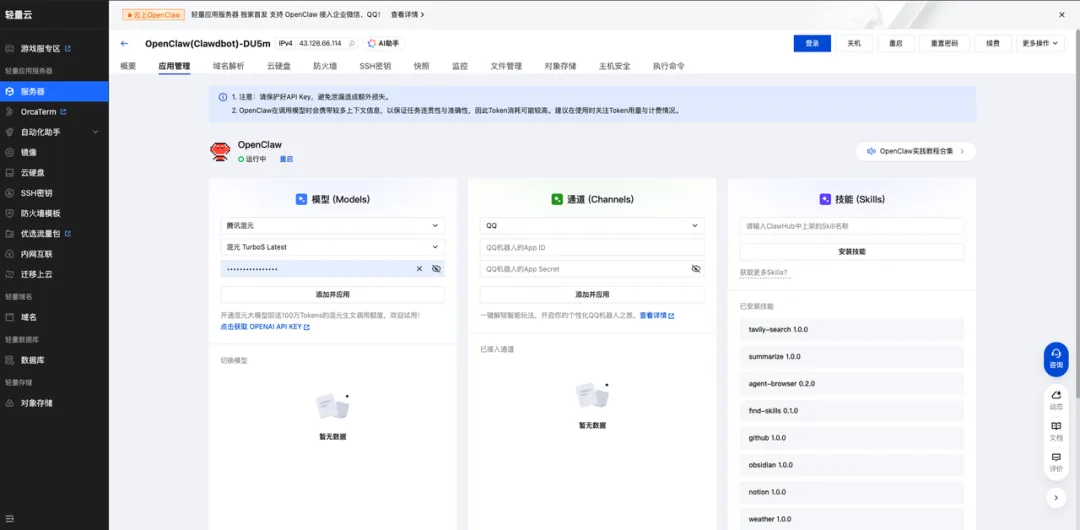Image resolution: width=1080 pixels, height=530 pixels.
Task: Click the OrcaTerm sidebar icon
Action: click(10, 112)
